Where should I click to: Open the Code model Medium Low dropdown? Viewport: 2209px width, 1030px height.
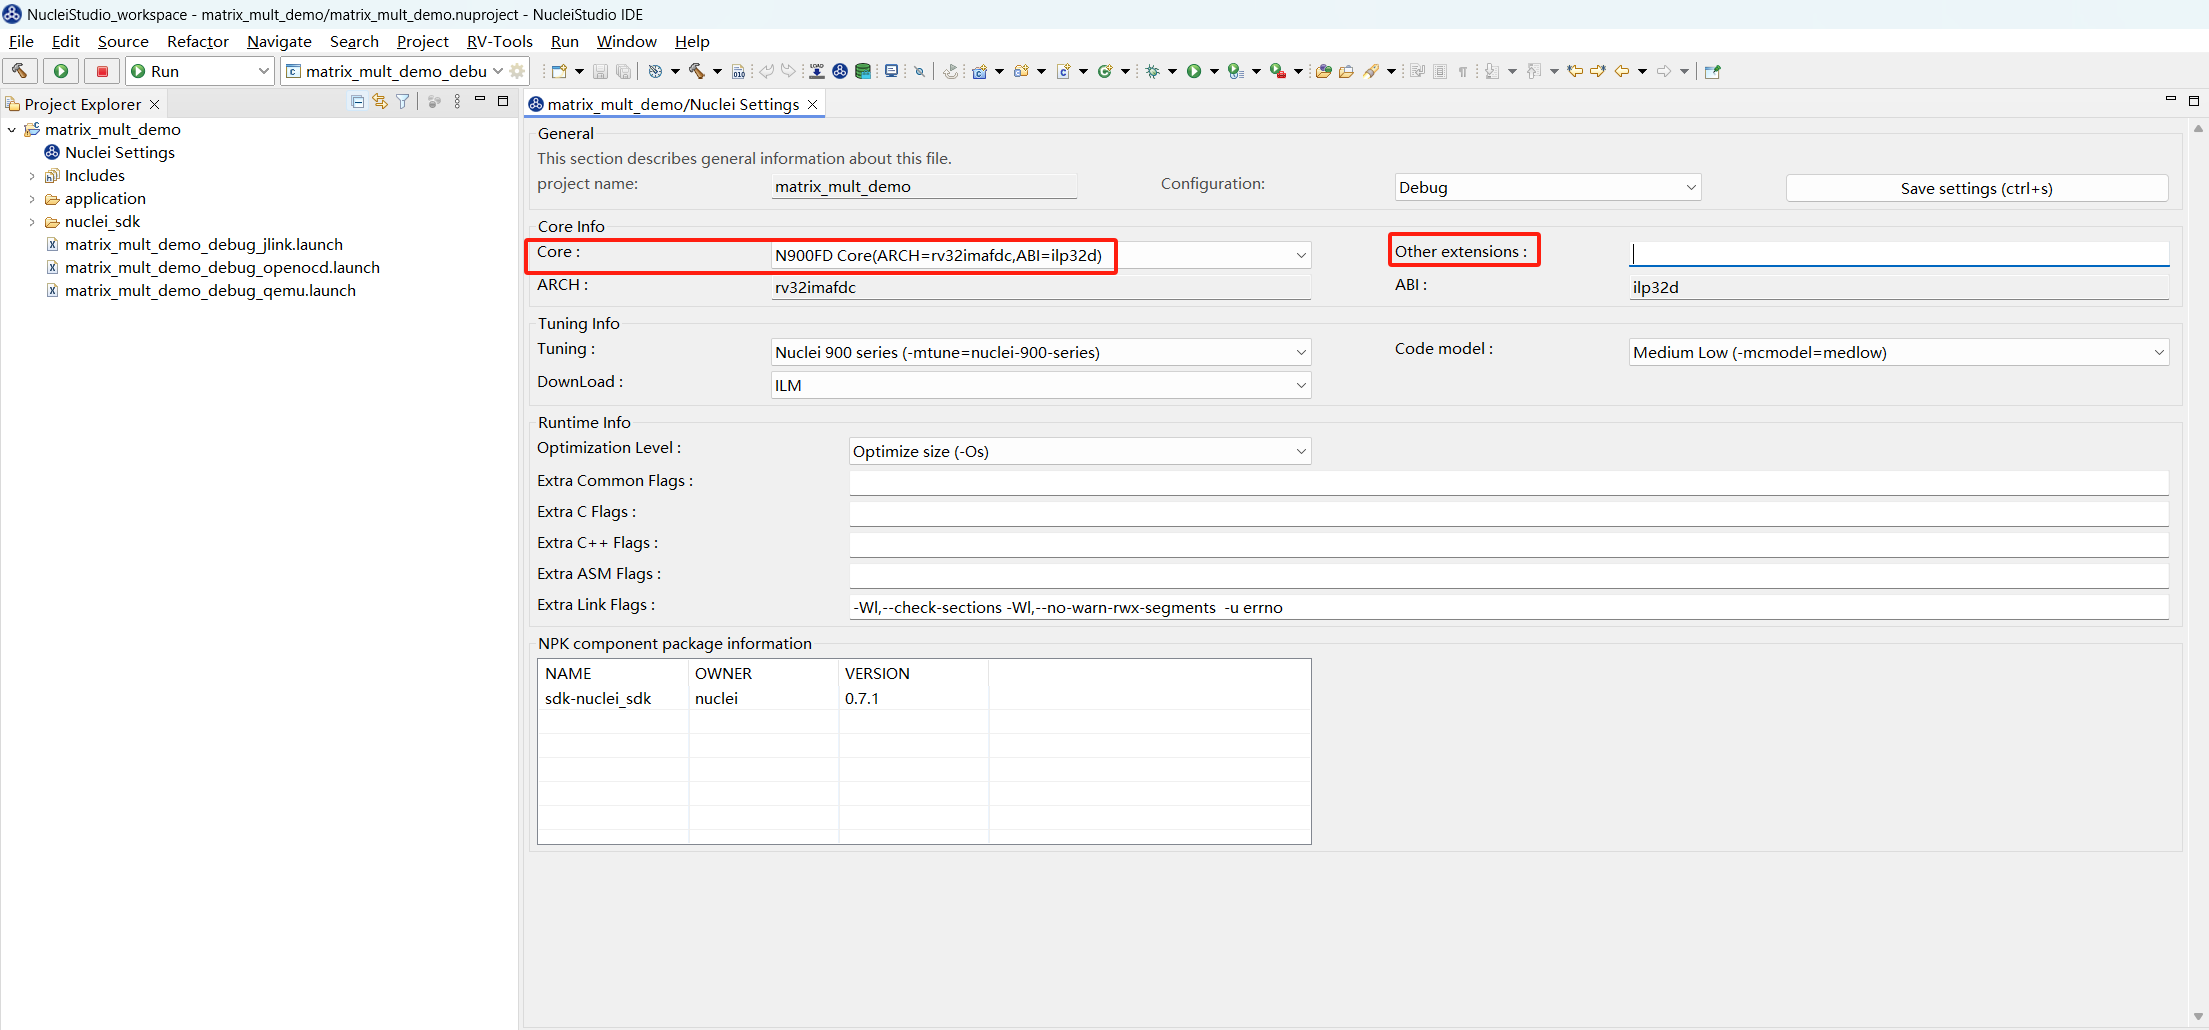pos(1899,352)
